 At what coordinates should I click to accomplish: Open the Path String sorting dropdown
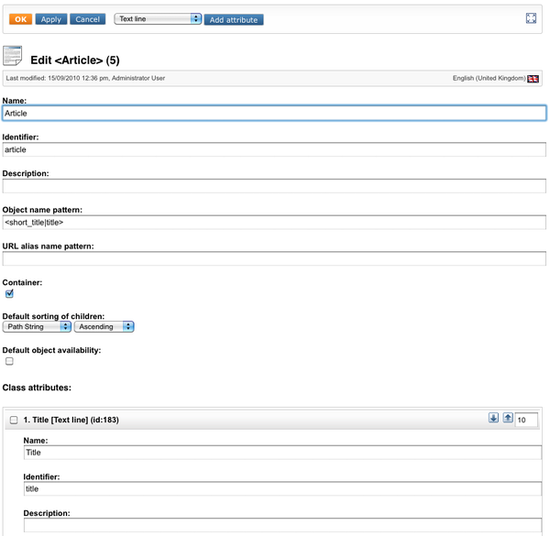37,327
